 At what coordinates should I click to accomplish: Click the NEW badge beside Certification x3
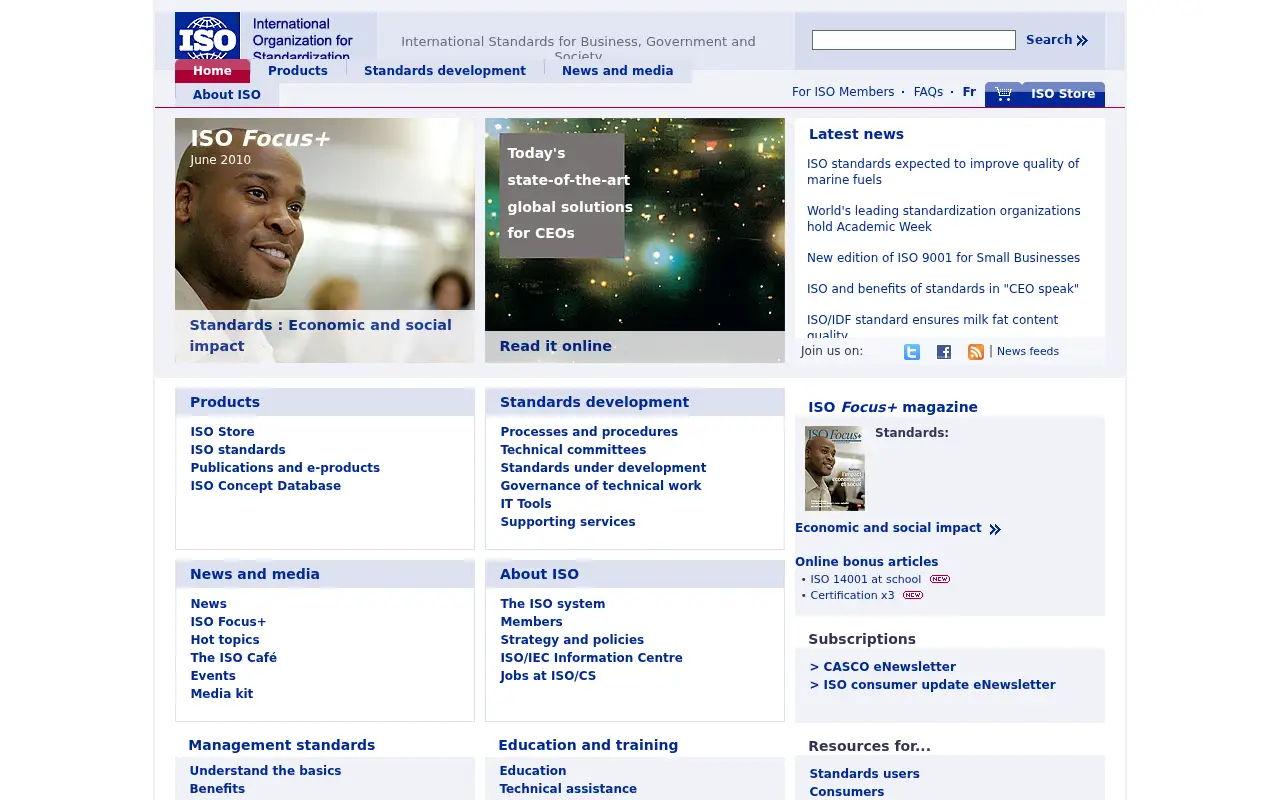point(913,595)
